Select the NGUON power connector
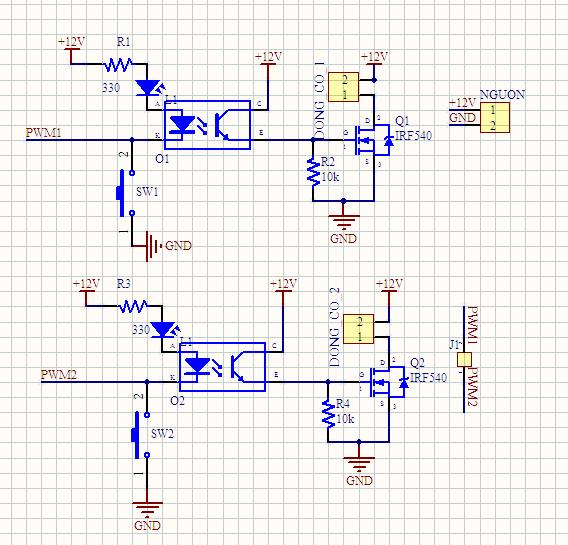 (495, 117)
